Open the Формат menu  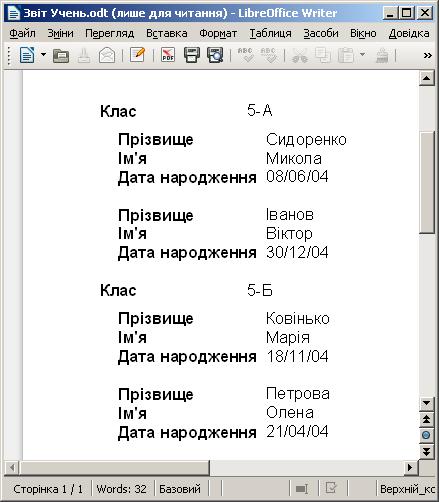(x=218, y=33)
